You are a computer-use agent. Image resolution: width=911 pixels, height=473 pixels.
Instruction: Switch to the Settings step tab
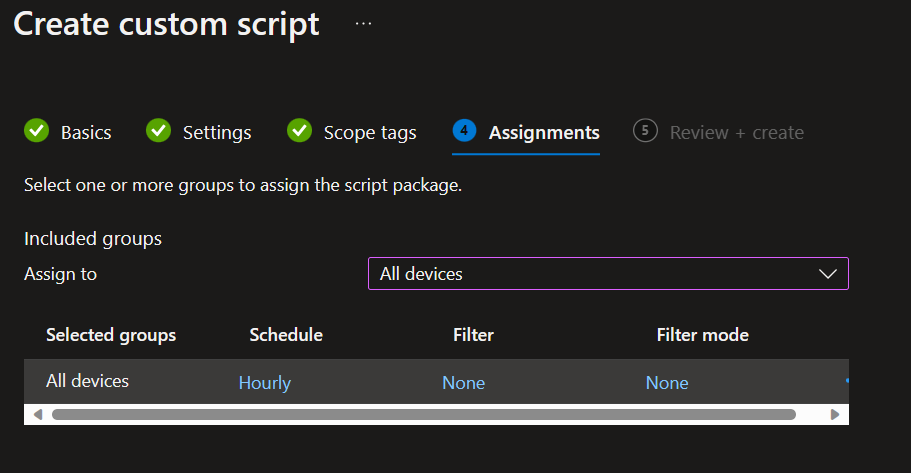(217, 133)
